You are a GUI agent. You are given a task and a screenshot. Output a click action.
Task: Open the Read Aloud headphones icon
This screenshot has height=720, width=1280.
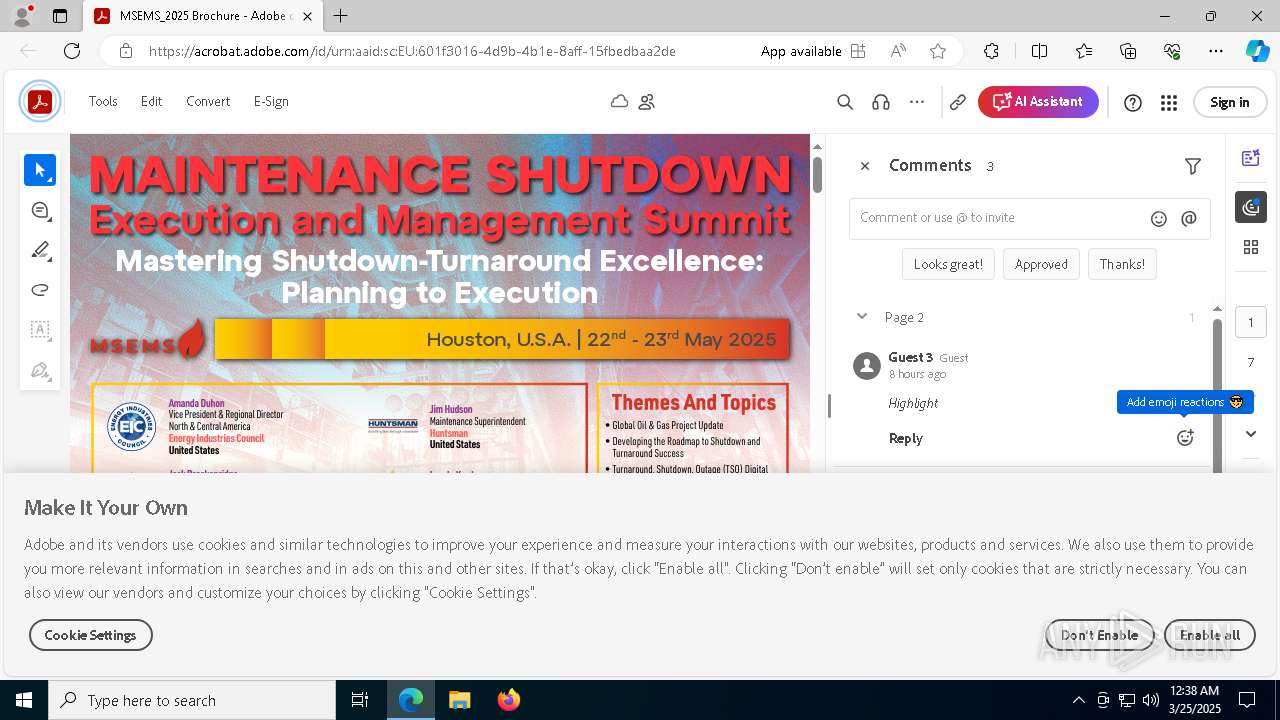[x=881, y=101]
